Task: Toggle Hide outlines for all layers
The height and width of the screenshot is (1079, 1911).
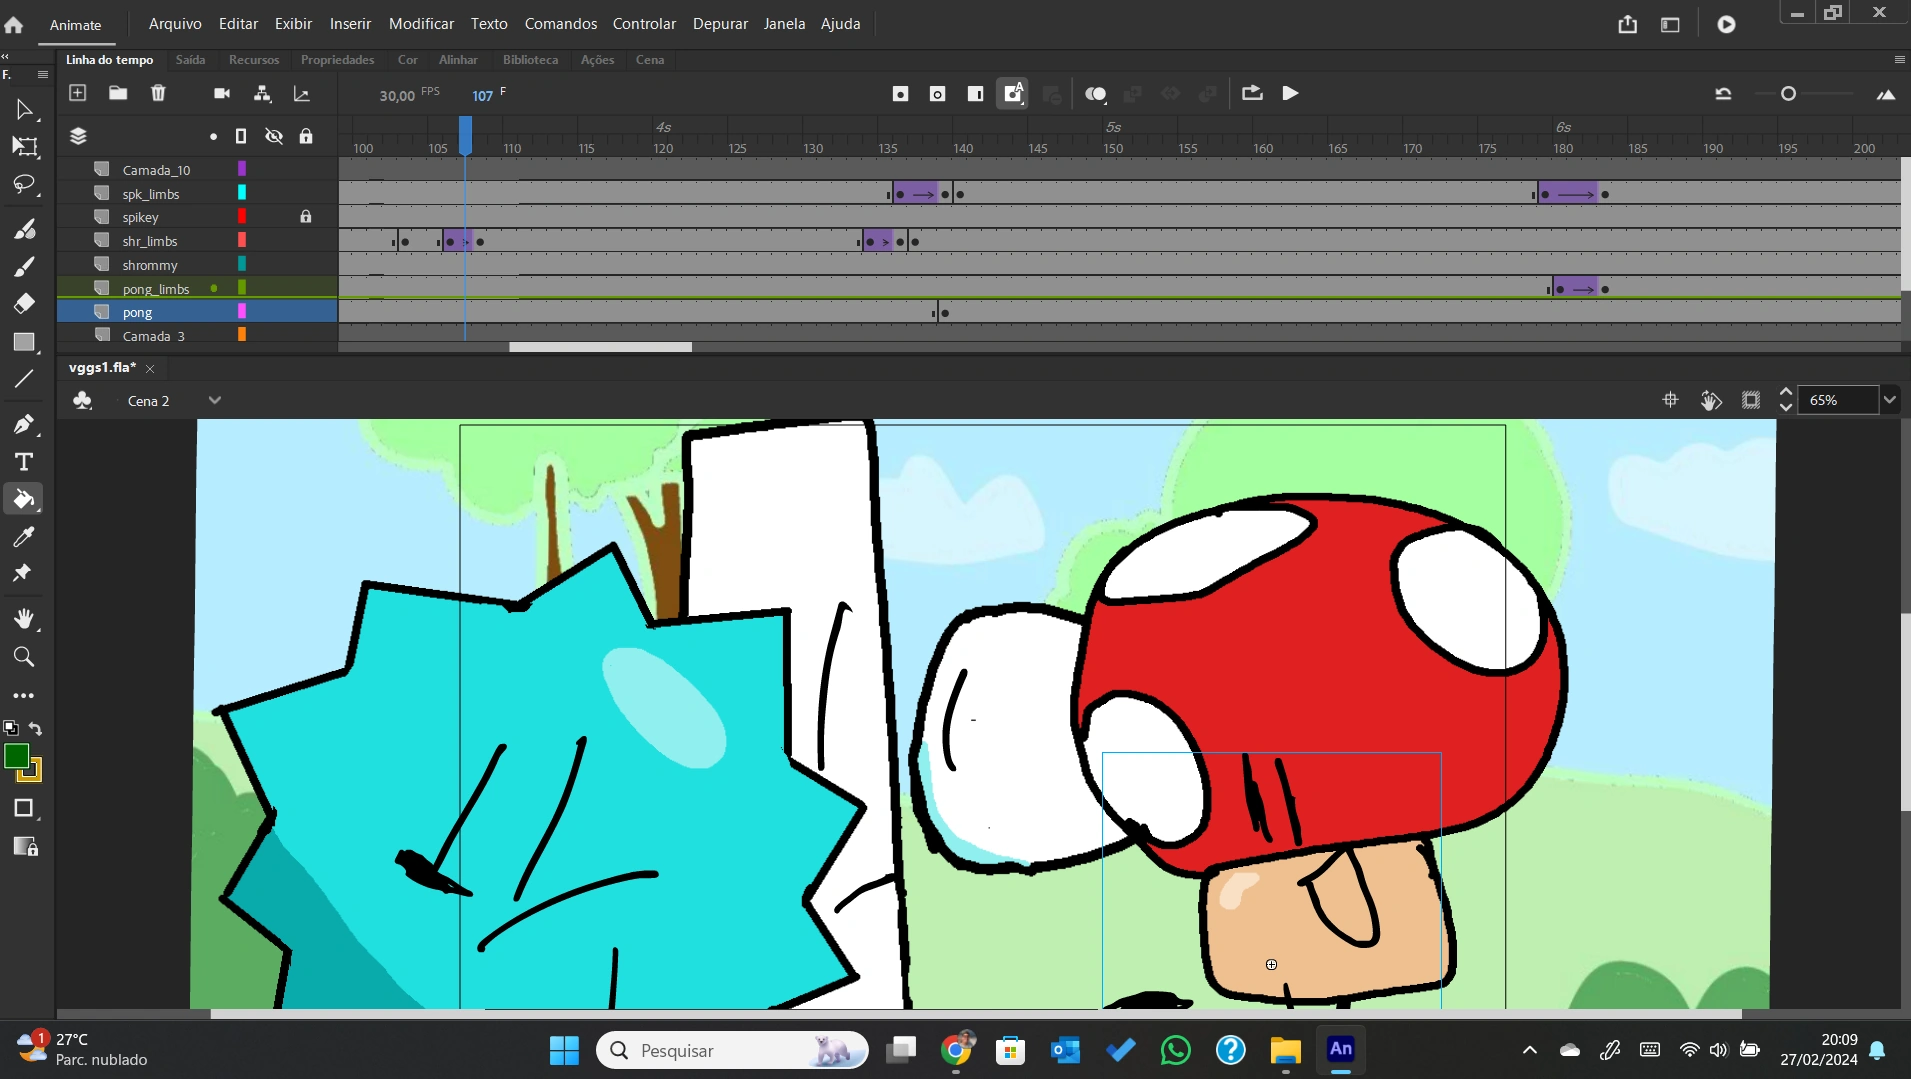Action: 241,136
